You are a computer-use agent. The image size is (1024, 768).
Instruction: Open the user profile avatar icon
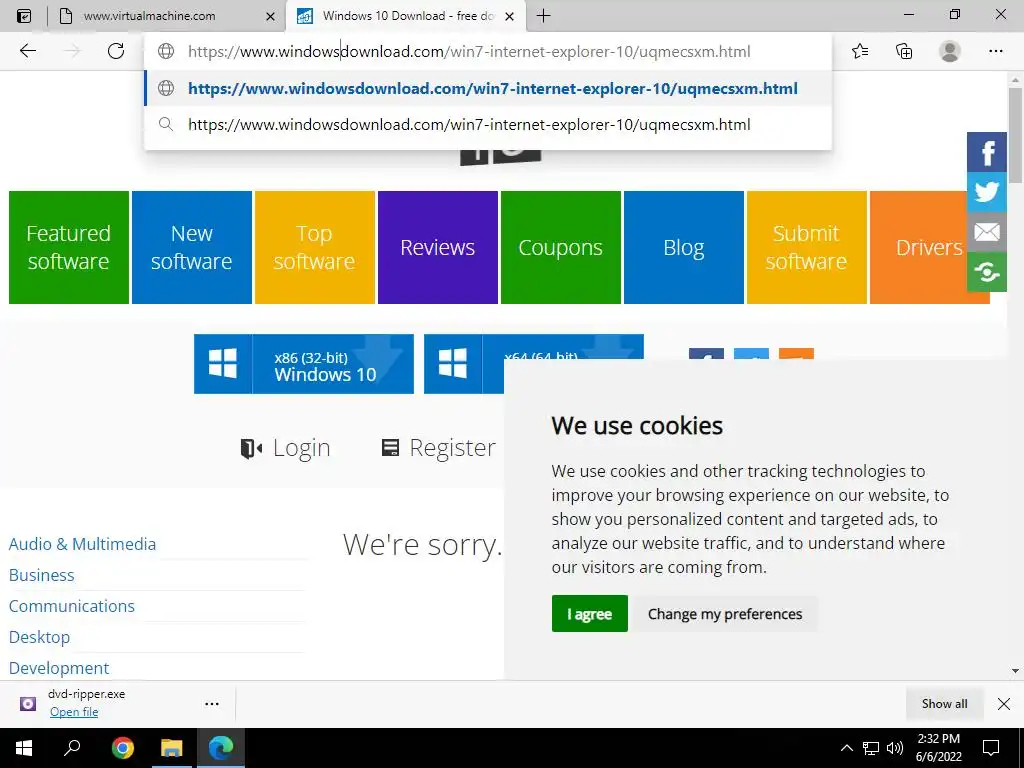point(950,51)
